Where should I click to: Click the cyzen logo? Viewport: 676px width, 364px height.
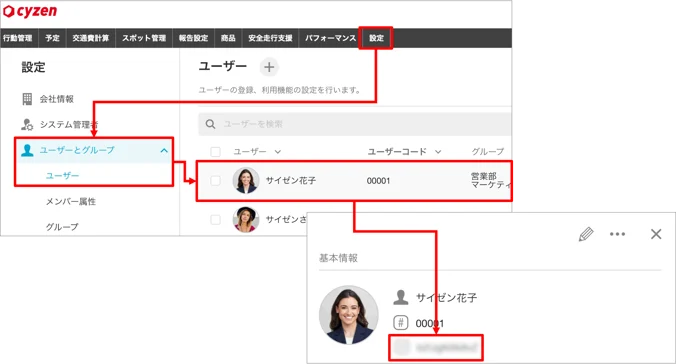tap(30, 11)
